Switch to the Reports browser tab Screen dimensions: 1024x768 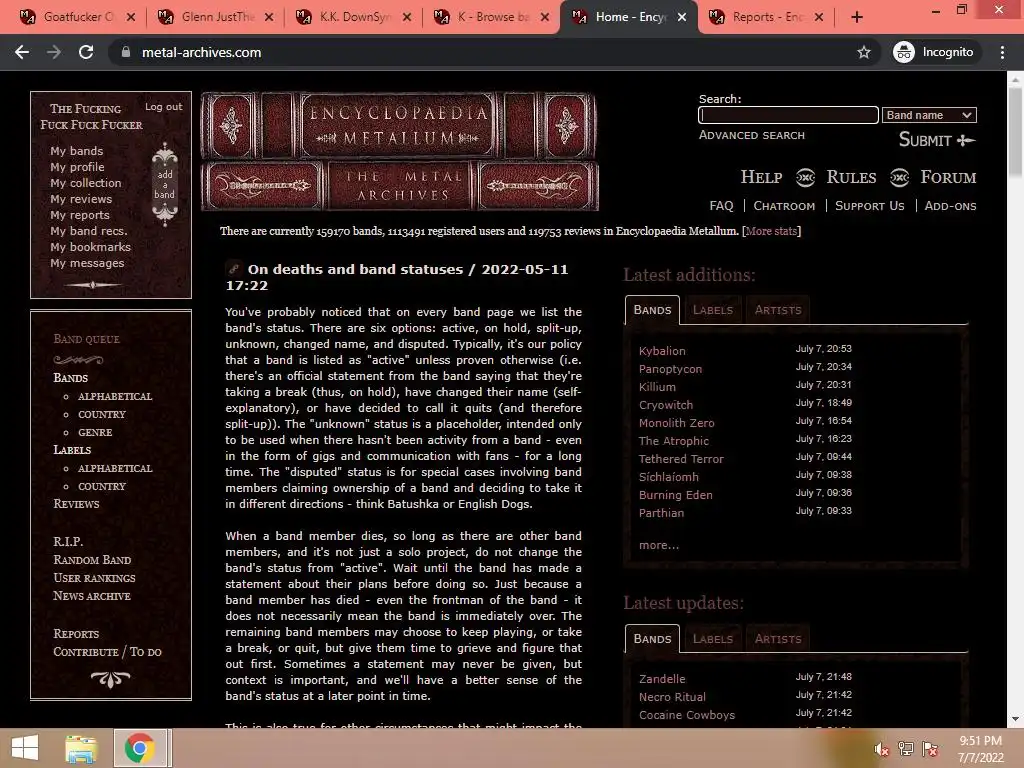tap(767, 17)
